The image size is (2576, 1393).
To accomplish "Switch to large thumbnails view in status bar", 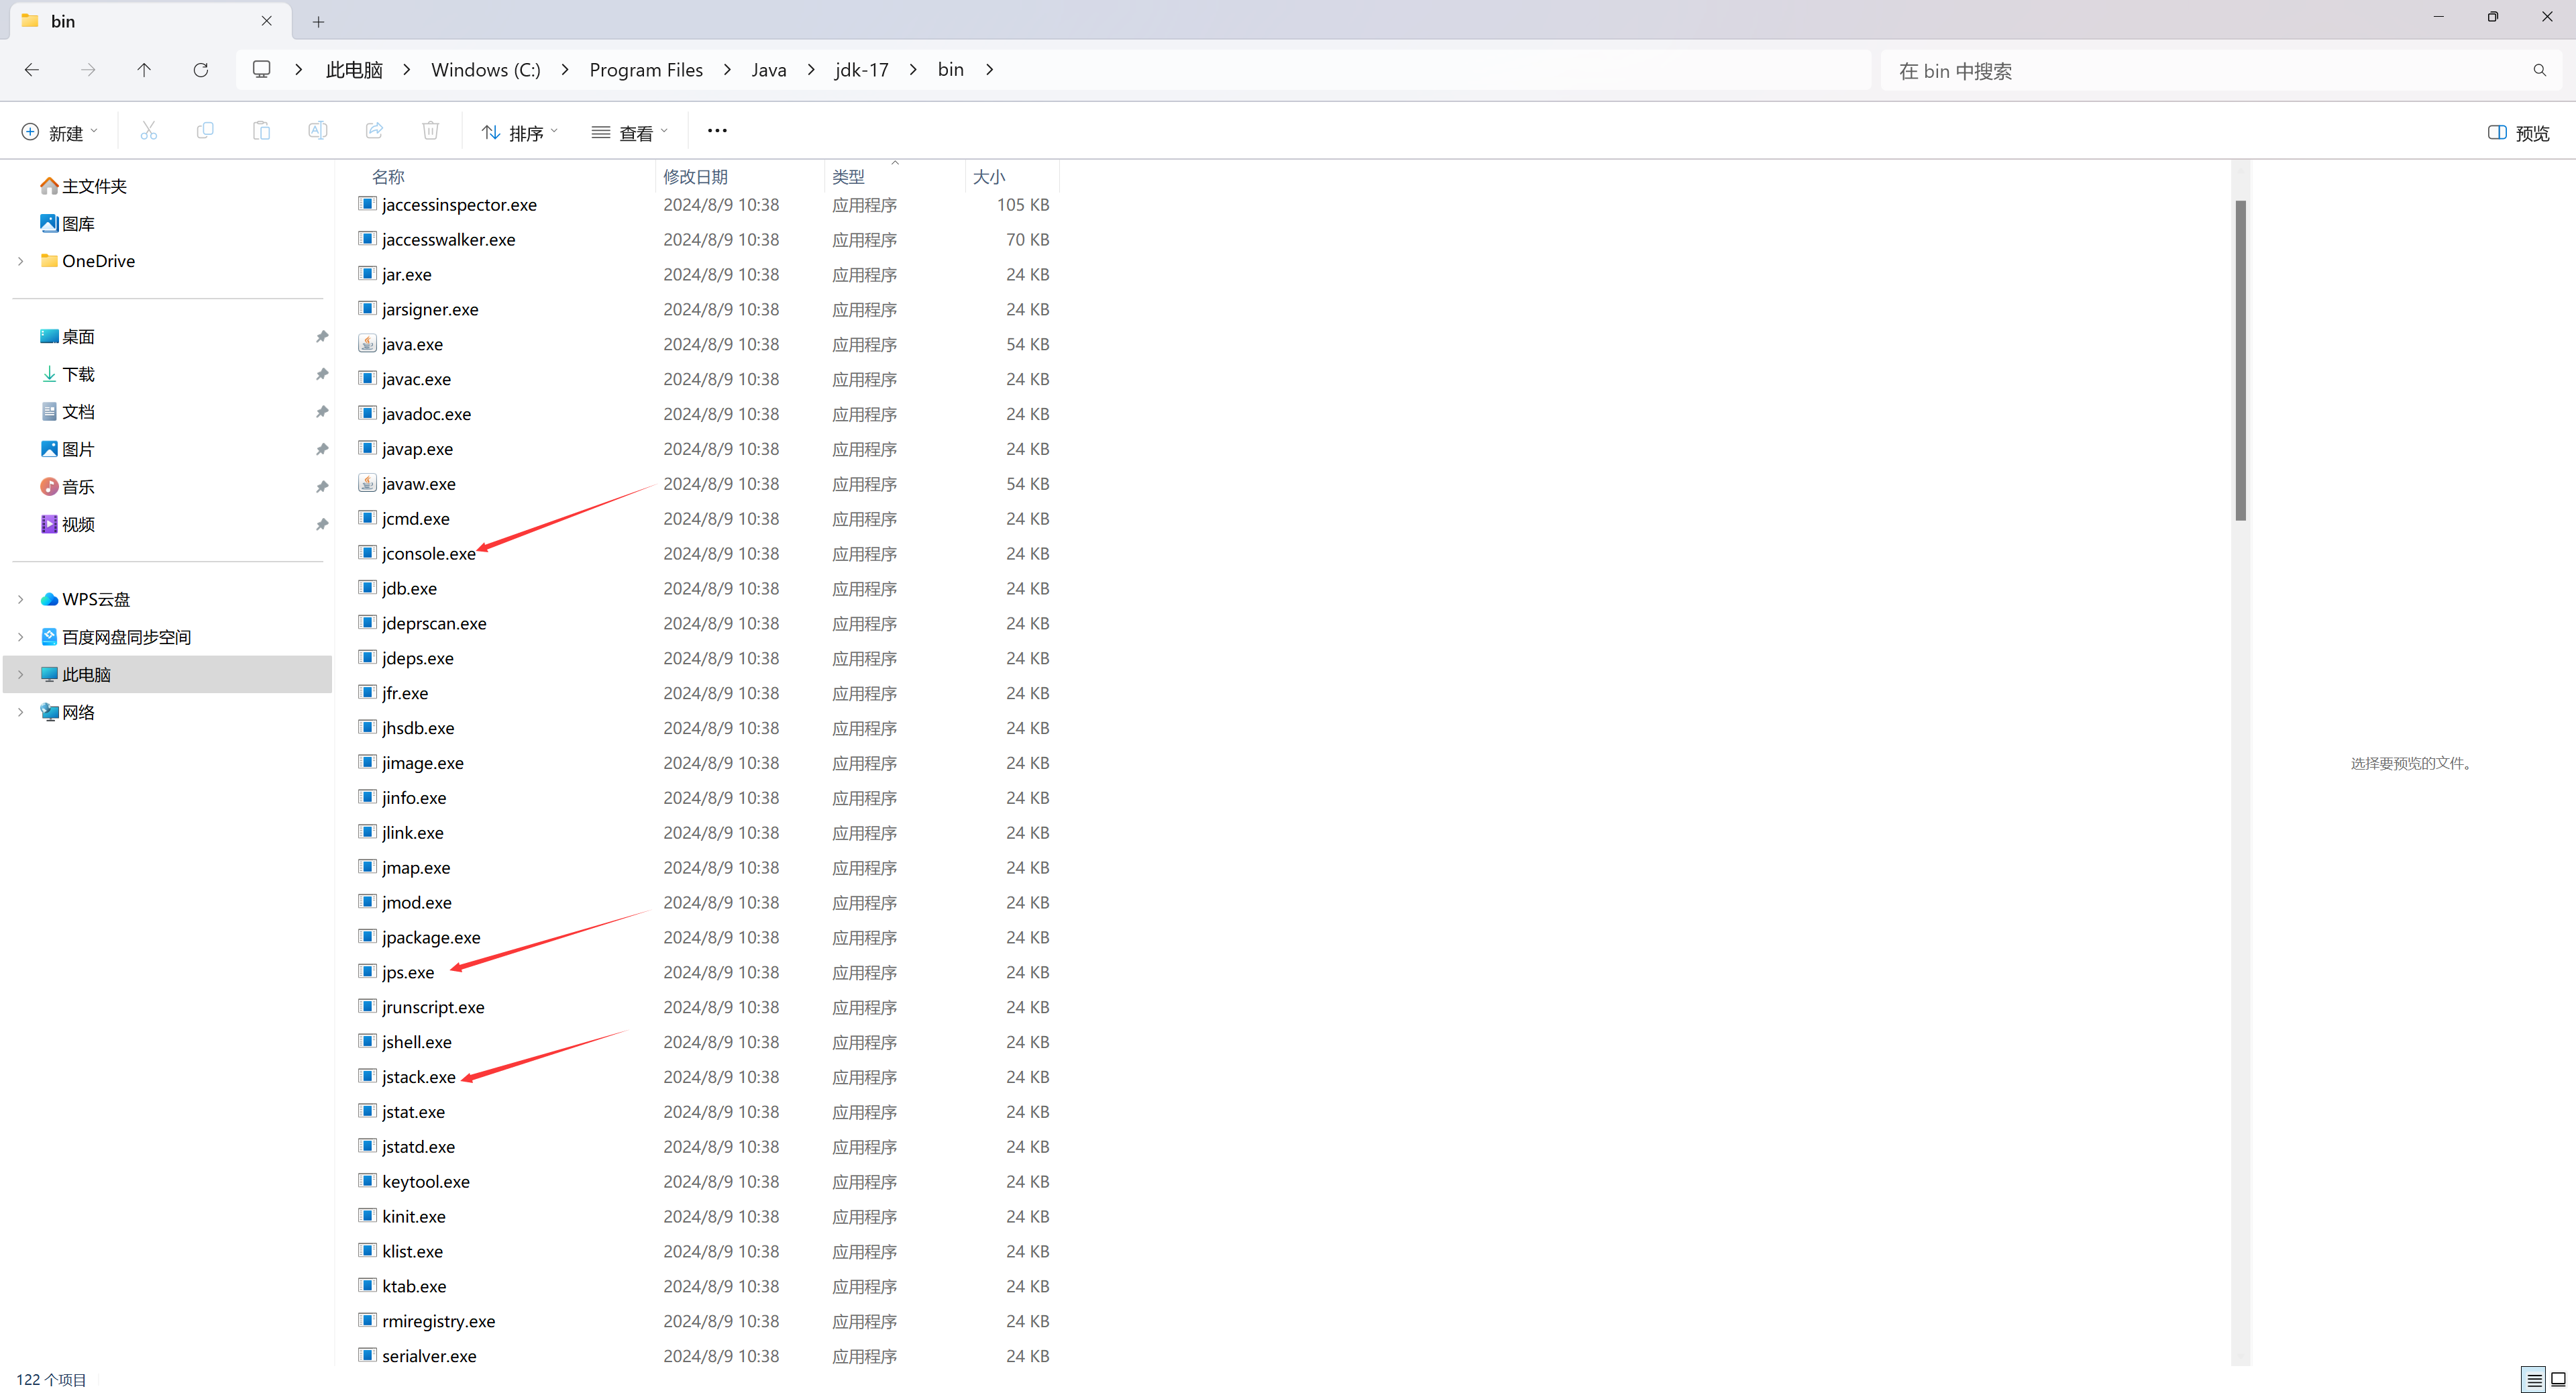I will 2558,1379.
